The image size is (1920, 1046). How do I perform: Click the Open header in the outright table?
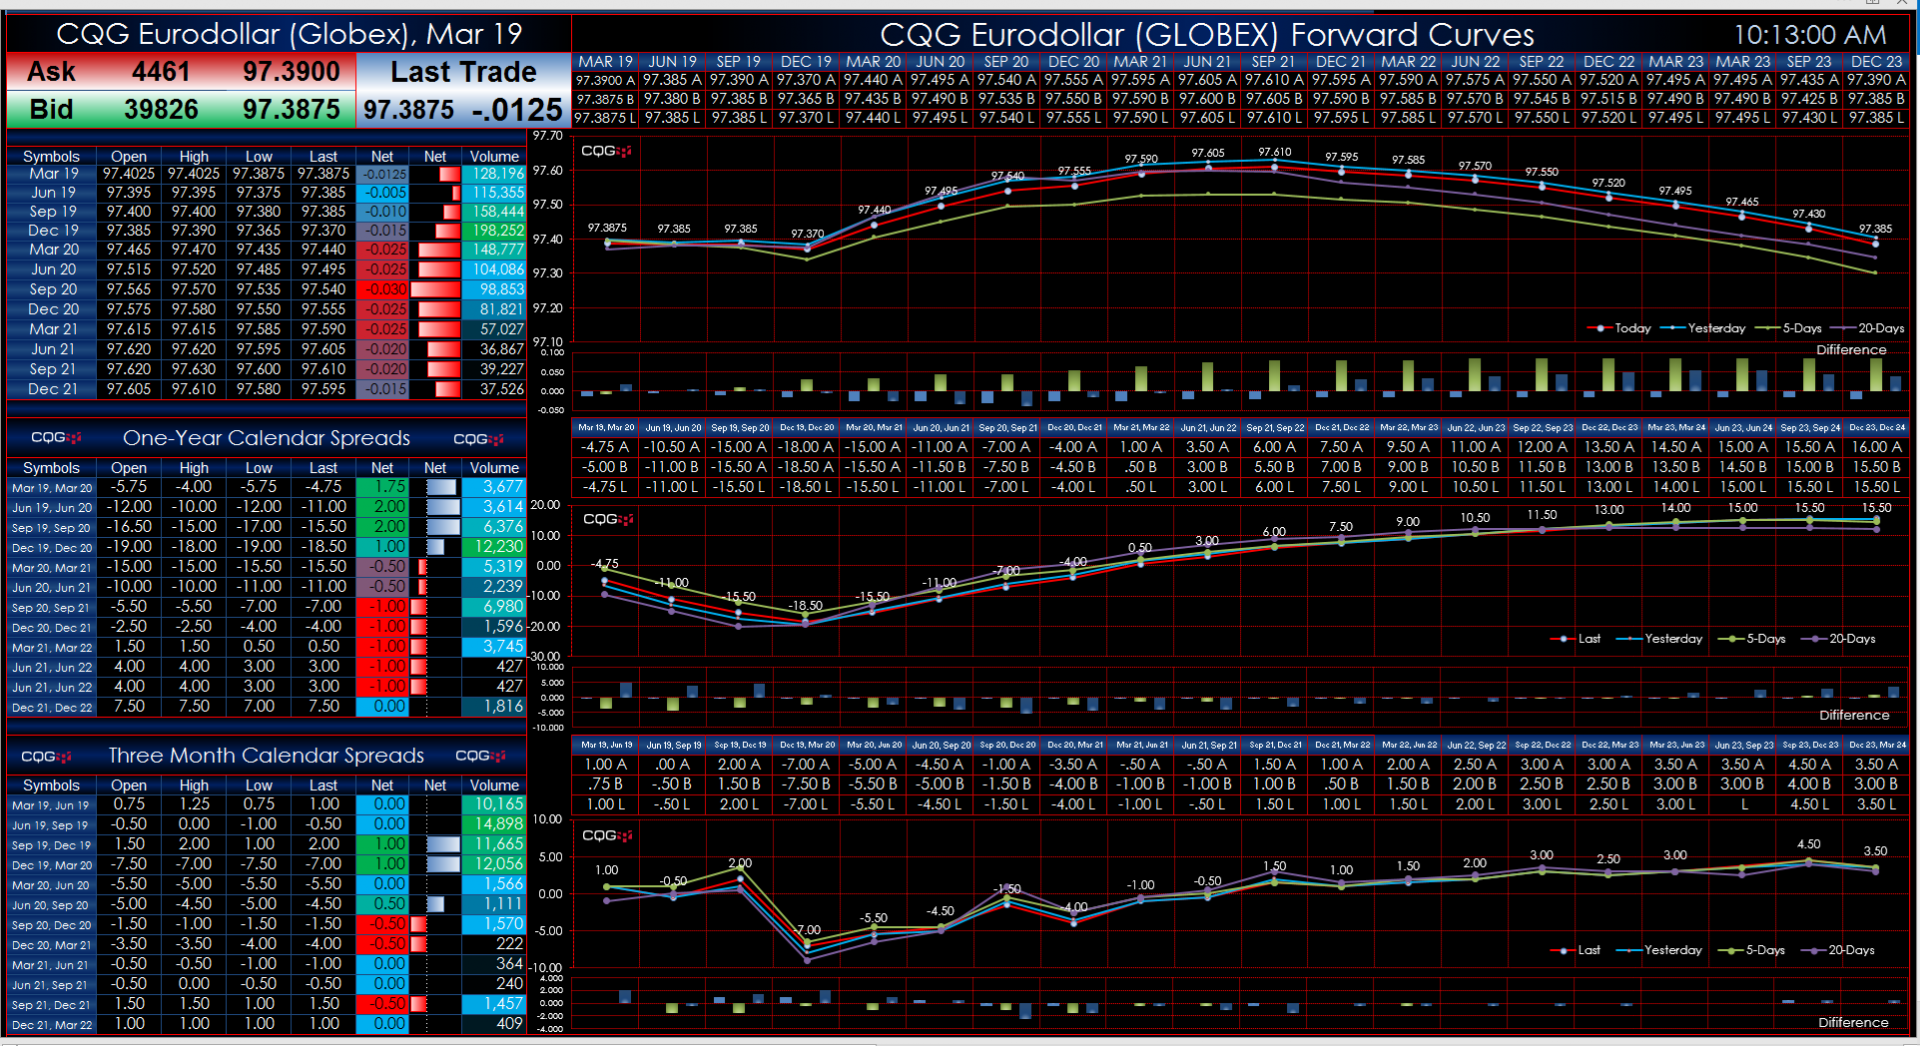tap(129, 156)
